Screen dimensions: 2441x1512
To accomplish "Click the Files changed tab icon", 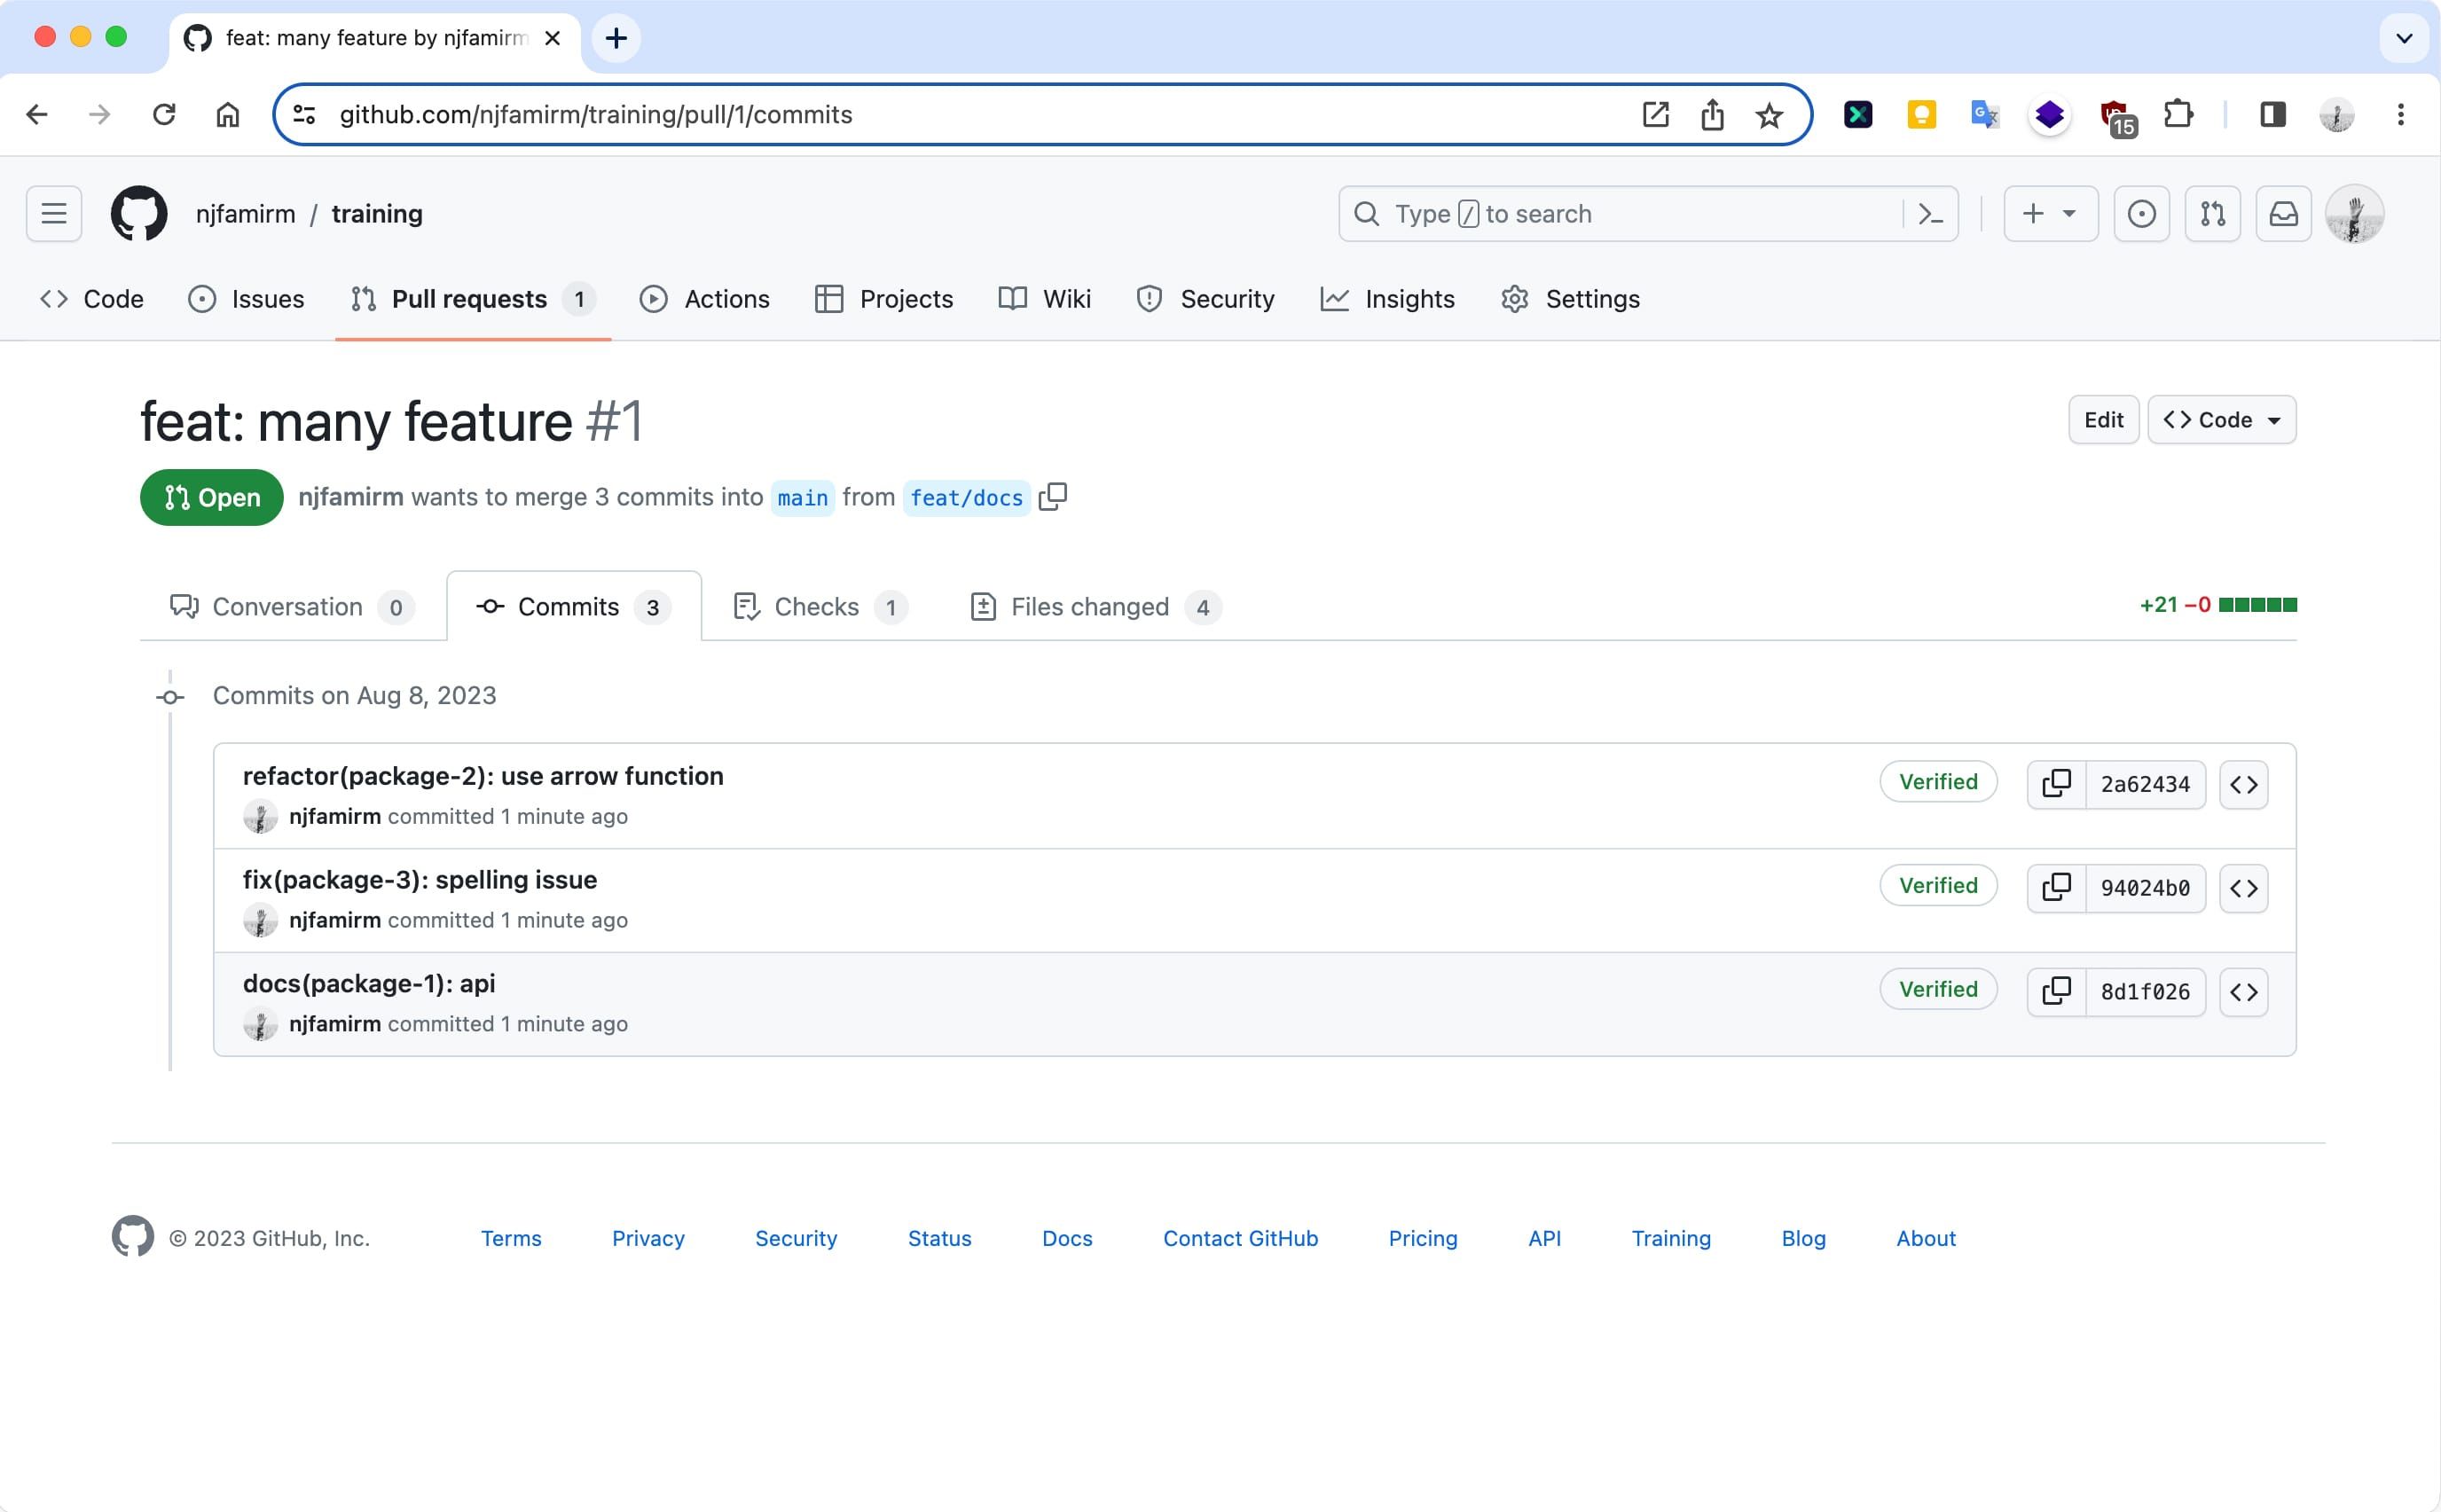I will coord(980,605).
